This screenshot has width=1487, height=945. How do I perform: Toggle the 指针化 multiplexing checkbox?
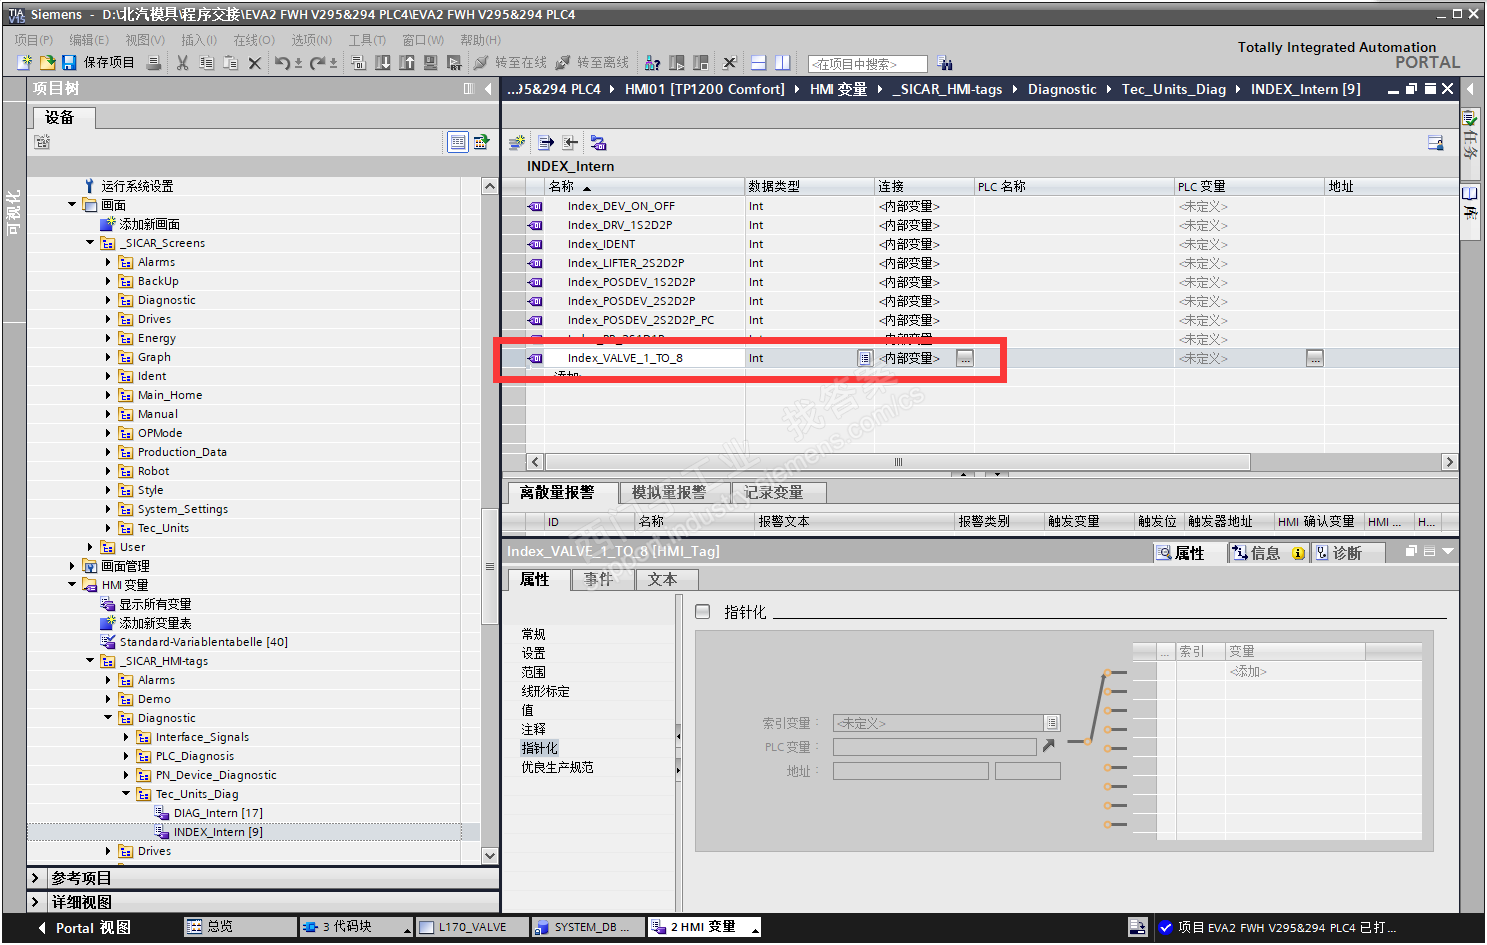703,611
